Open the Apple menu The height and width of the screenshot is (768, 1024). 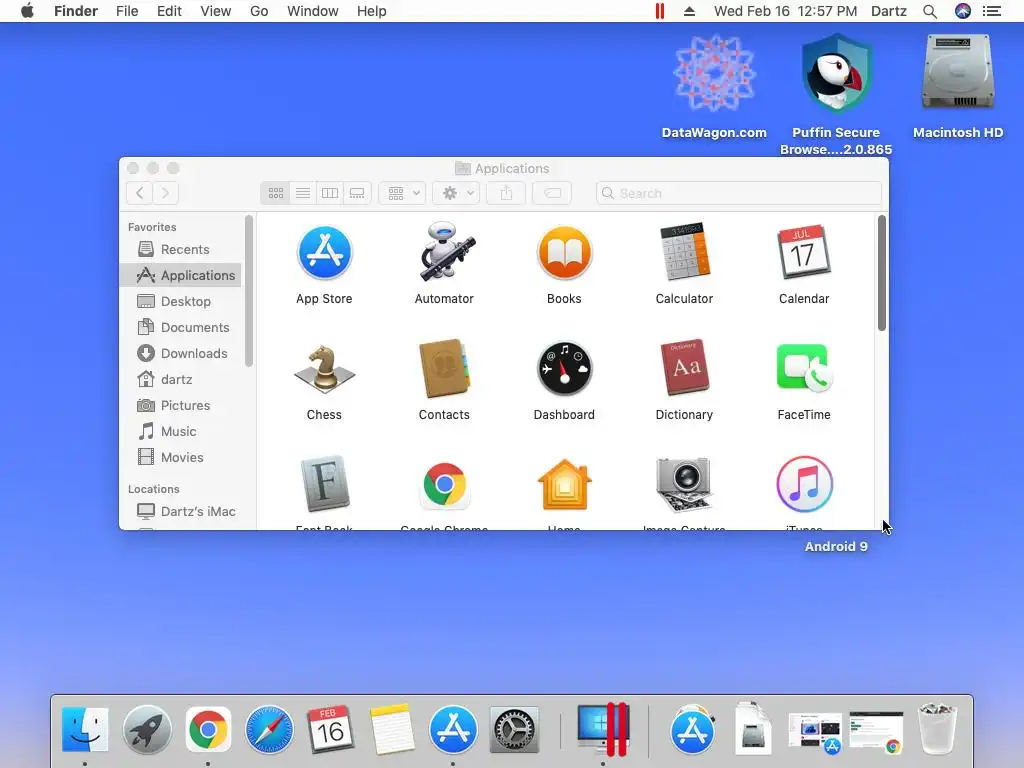(27, 11)
